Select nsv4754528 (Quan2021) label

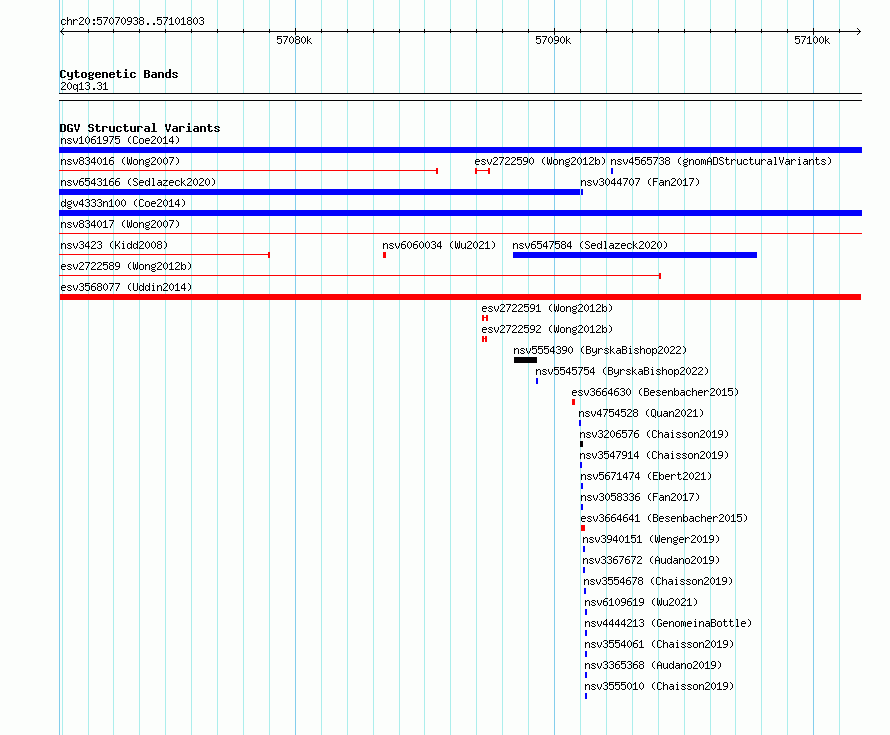[x=641, y=413]
